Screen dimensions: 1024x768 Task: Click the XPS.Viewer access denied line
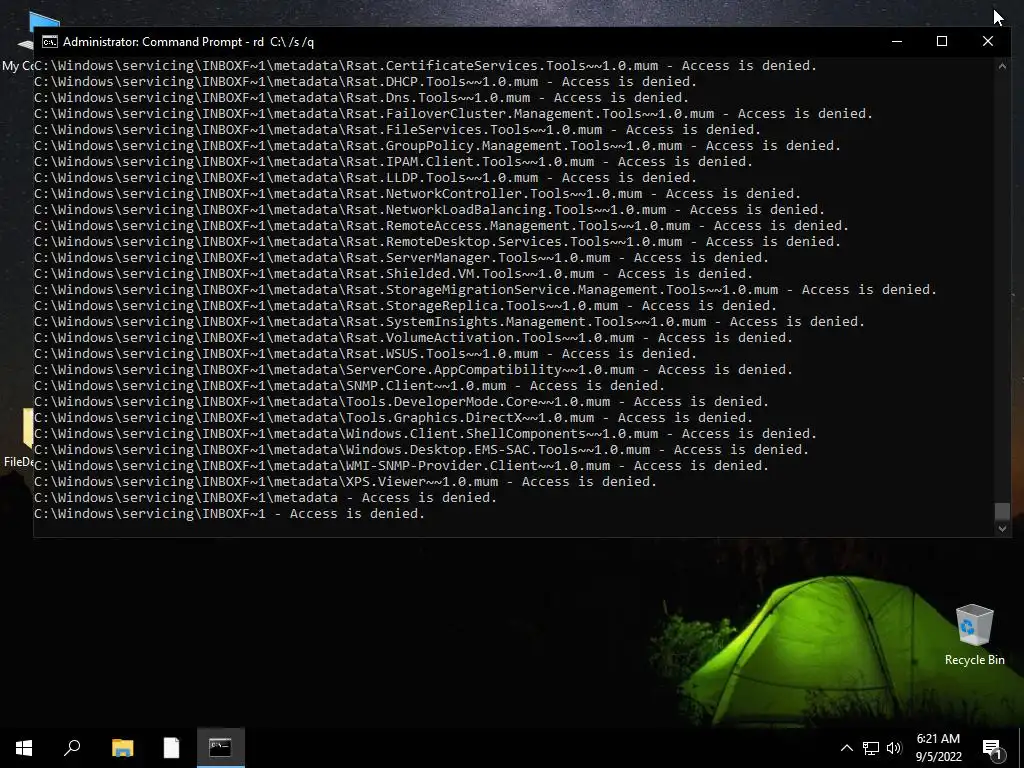point(345,481)
